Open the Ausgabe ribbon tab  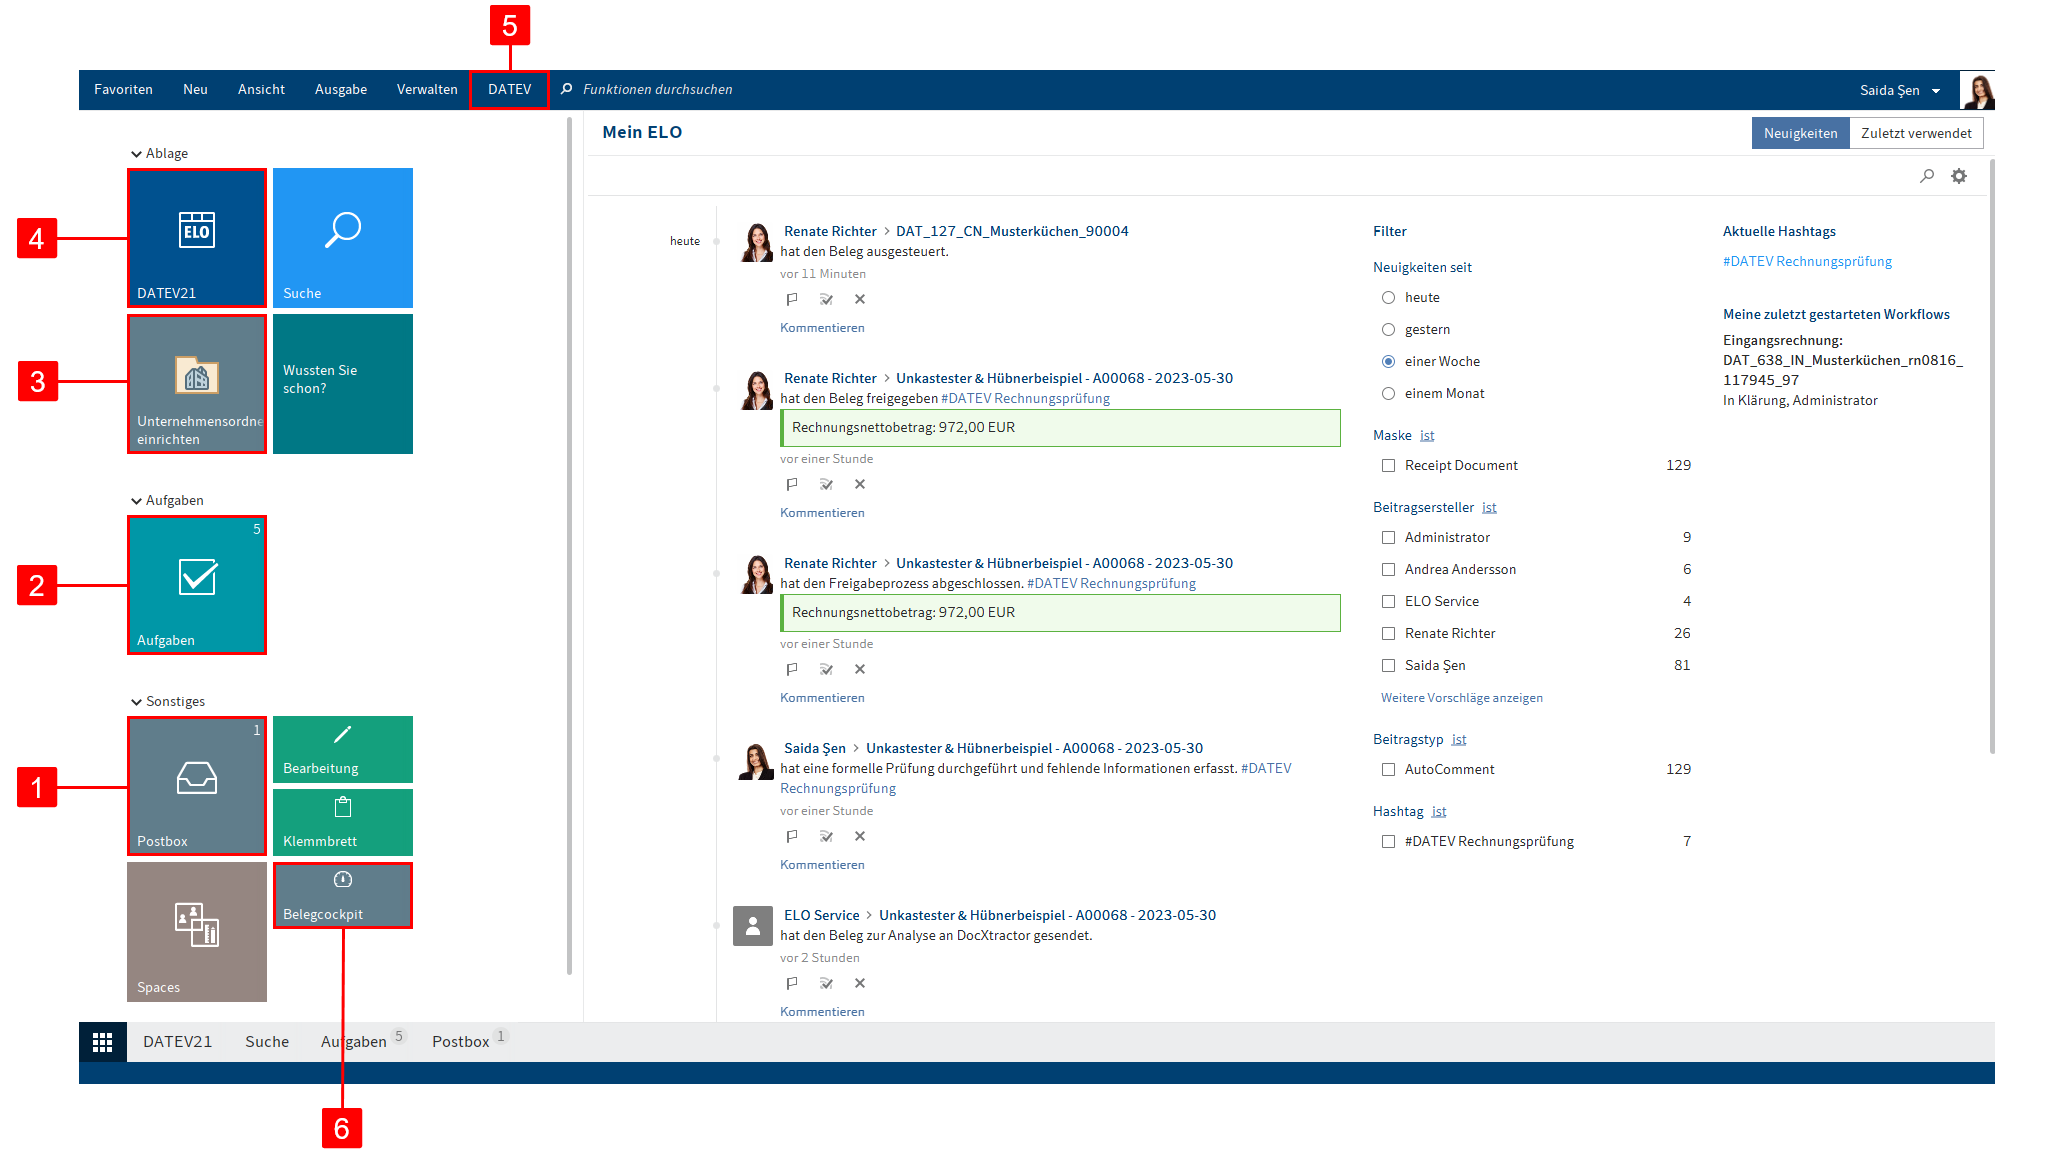point(341,89)
